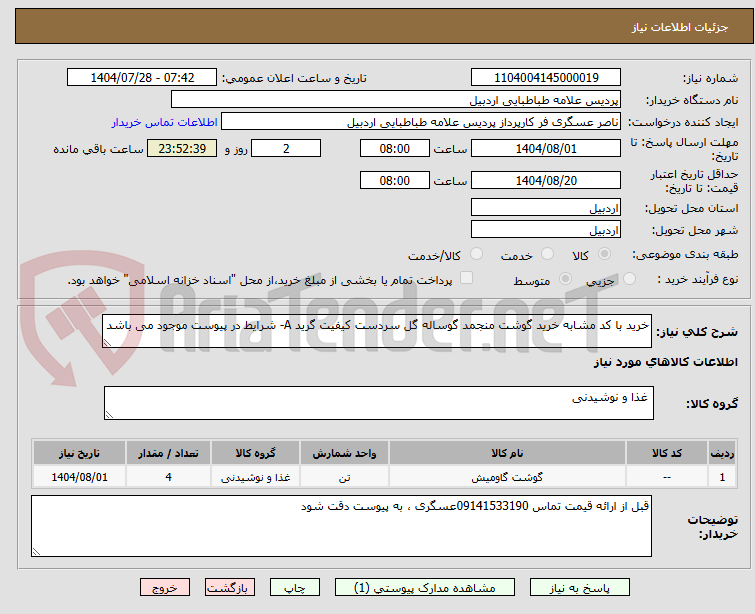
Task: Click the کد کالا column header
Action: (667, 453)
